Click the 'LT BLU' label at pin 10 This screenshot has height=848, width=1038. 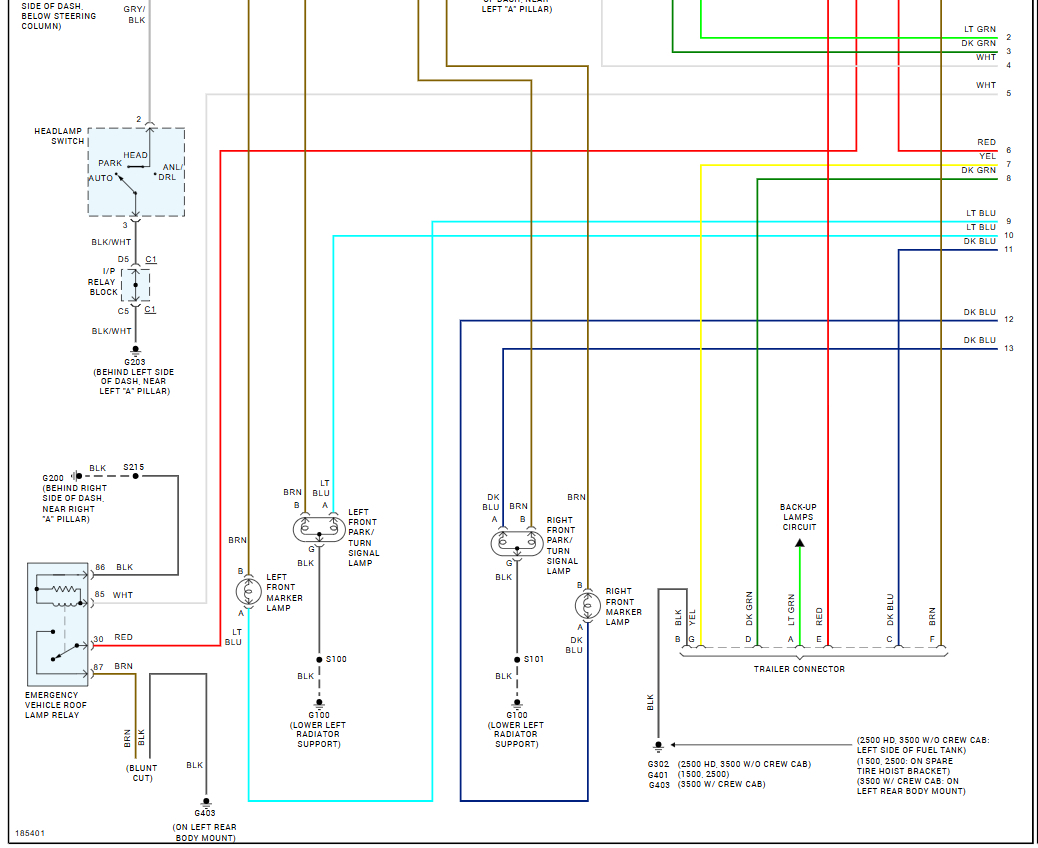pyautogui.click(x=980, y=227)
